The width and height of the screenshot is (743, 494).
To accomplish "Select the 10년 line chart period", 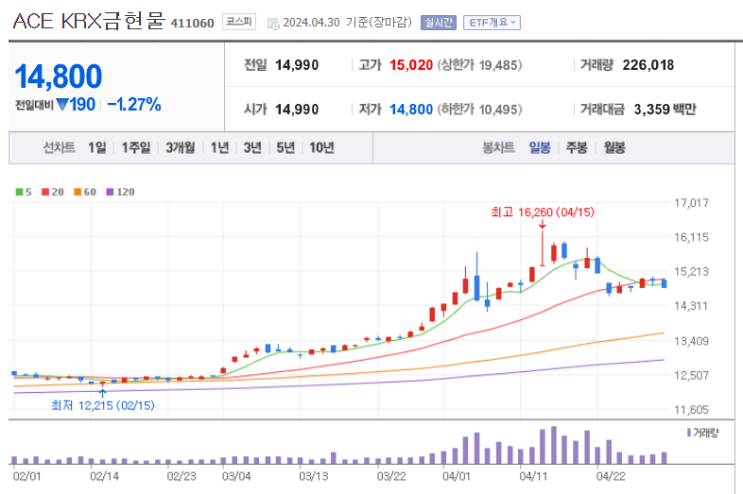I will (322, 148).
